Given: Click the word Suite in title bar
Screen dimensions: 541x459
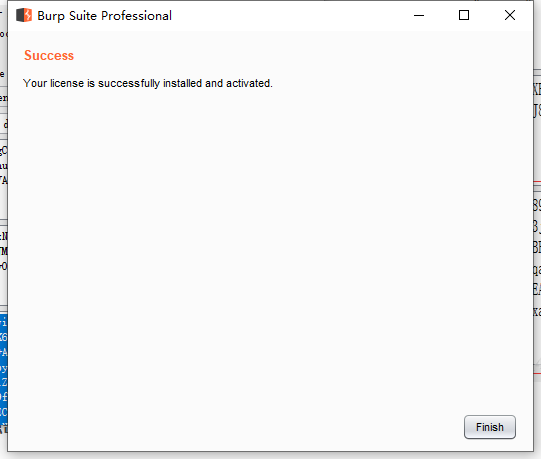Looking at the screenshot, I should 83,16.
